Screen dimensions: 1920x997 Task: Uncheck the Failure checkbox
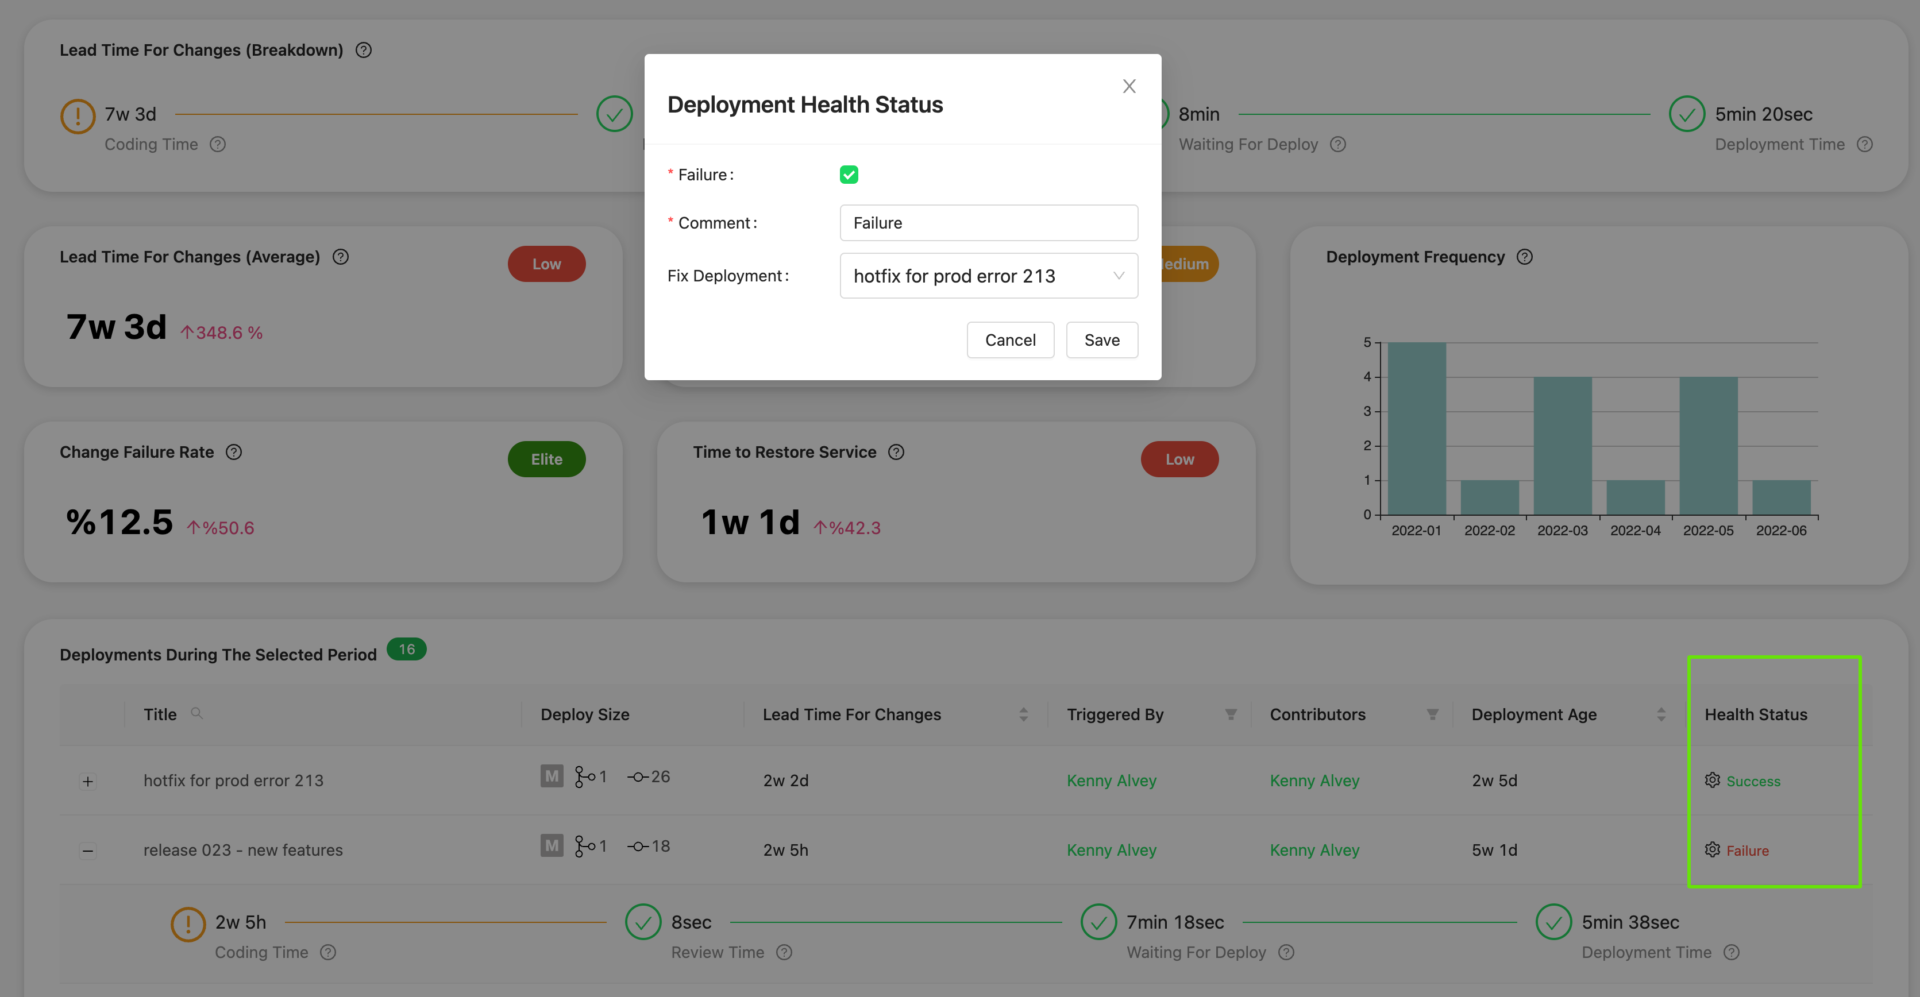tap(849, 175)
